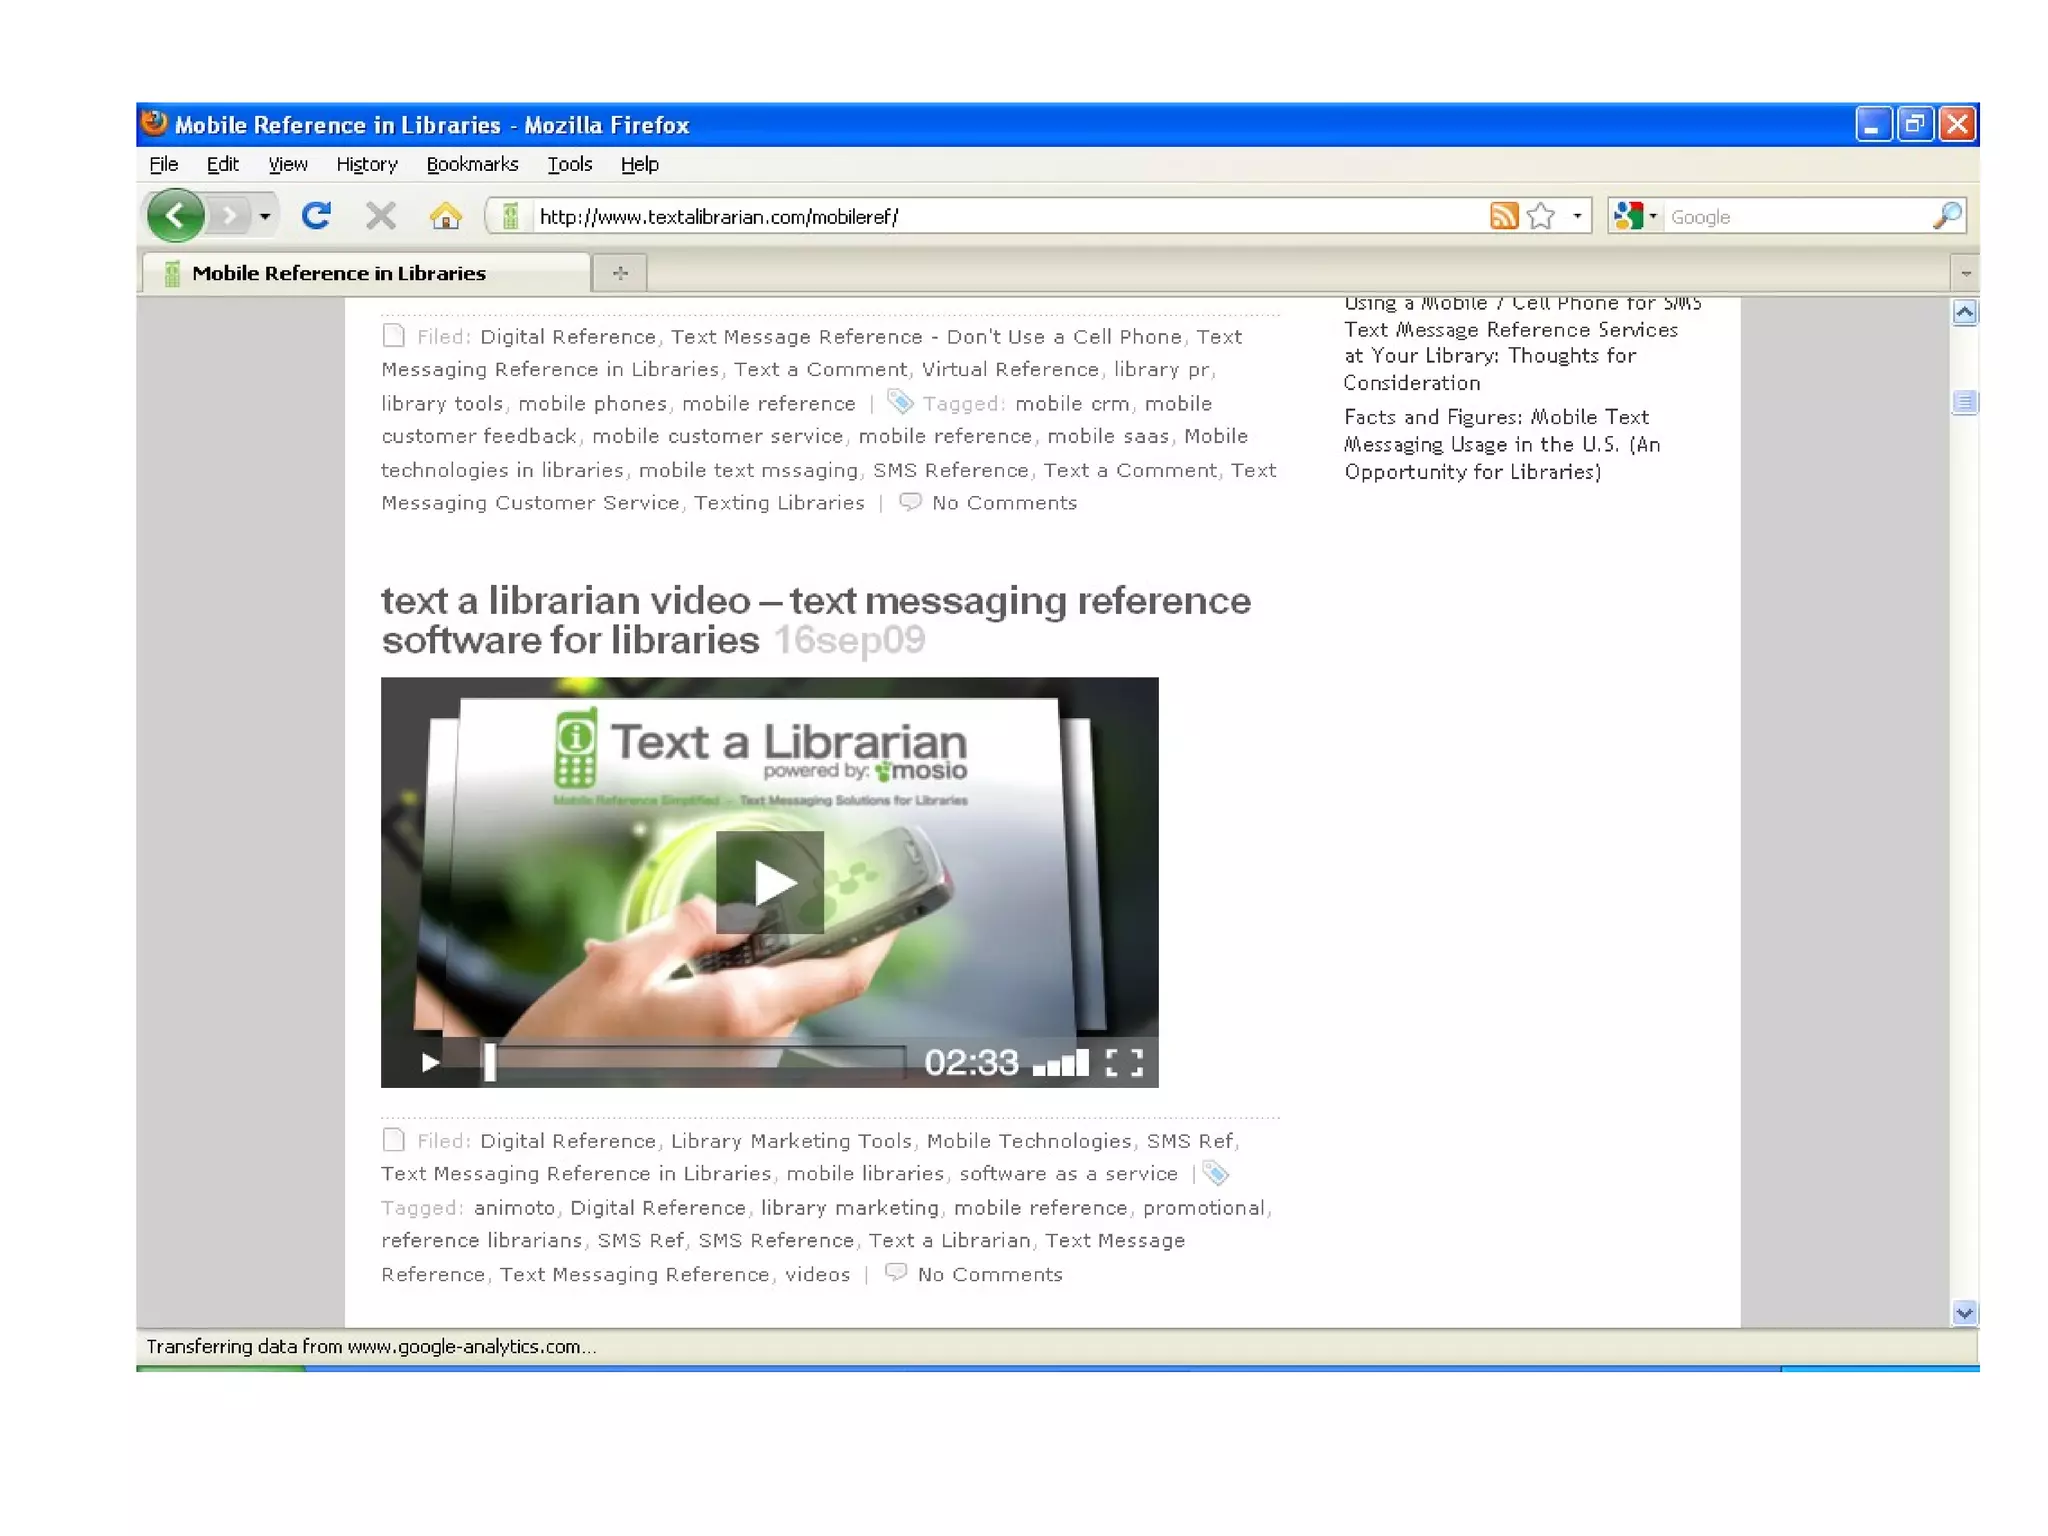Open the Tools menu
The height and width of the screenshot is (1536, 2048).
[x=569, y=164]
